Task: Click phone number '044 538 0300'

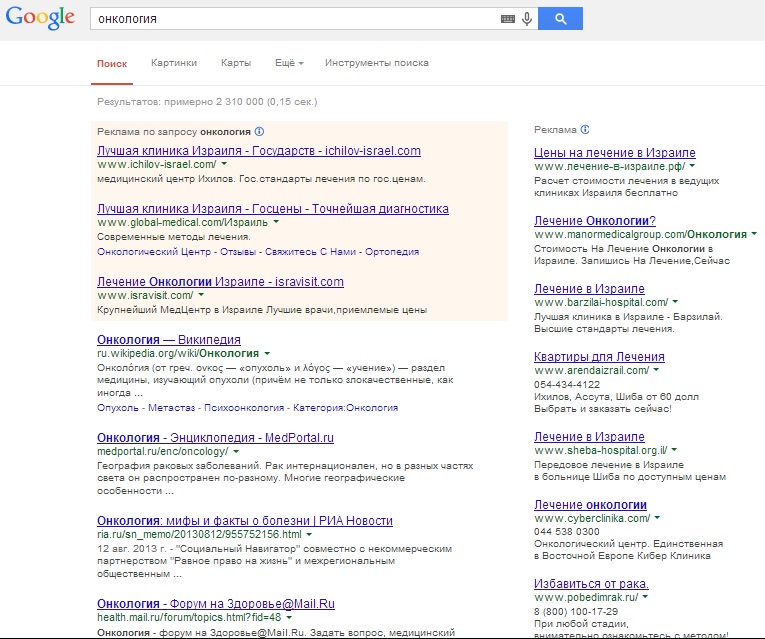Action: pos(566,532)
